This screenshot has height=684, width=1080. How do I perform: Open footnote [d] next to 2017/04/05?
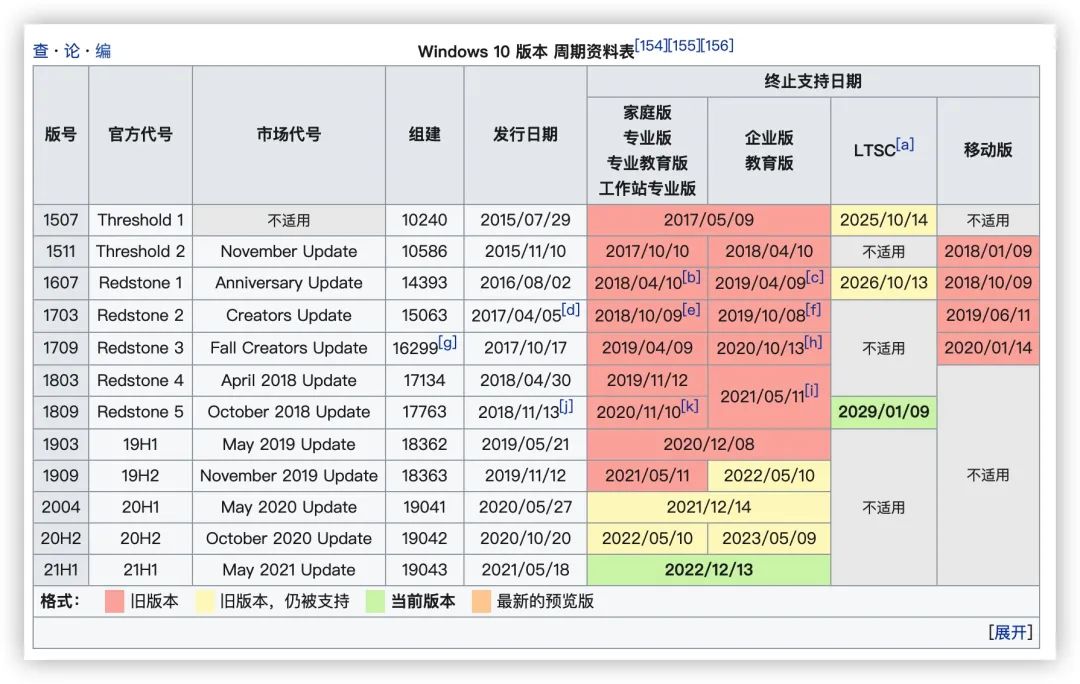click(x=570, y=309)
